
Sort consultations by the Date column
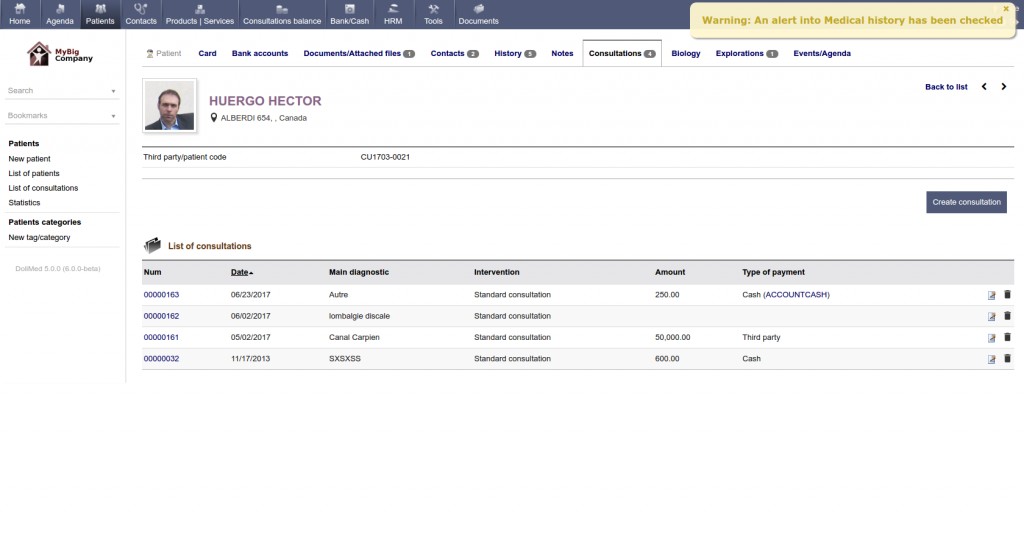click(x=240, y=272)
